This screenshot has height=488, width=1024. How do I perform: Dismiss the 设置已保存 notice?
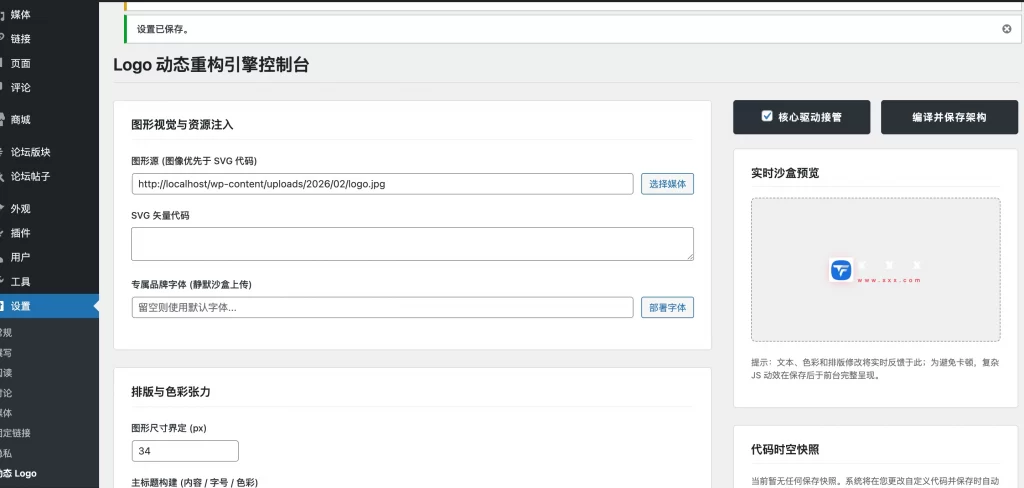1006,29
